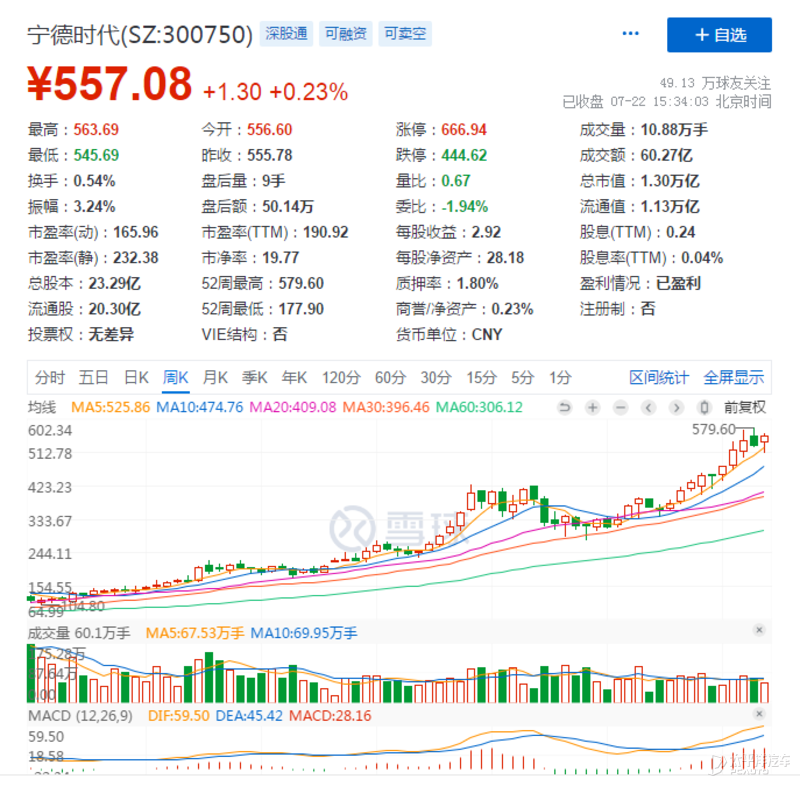This screenshot has height=786, width=800.
Task: Click the 均线 moving average label
Action: [42, 408]
